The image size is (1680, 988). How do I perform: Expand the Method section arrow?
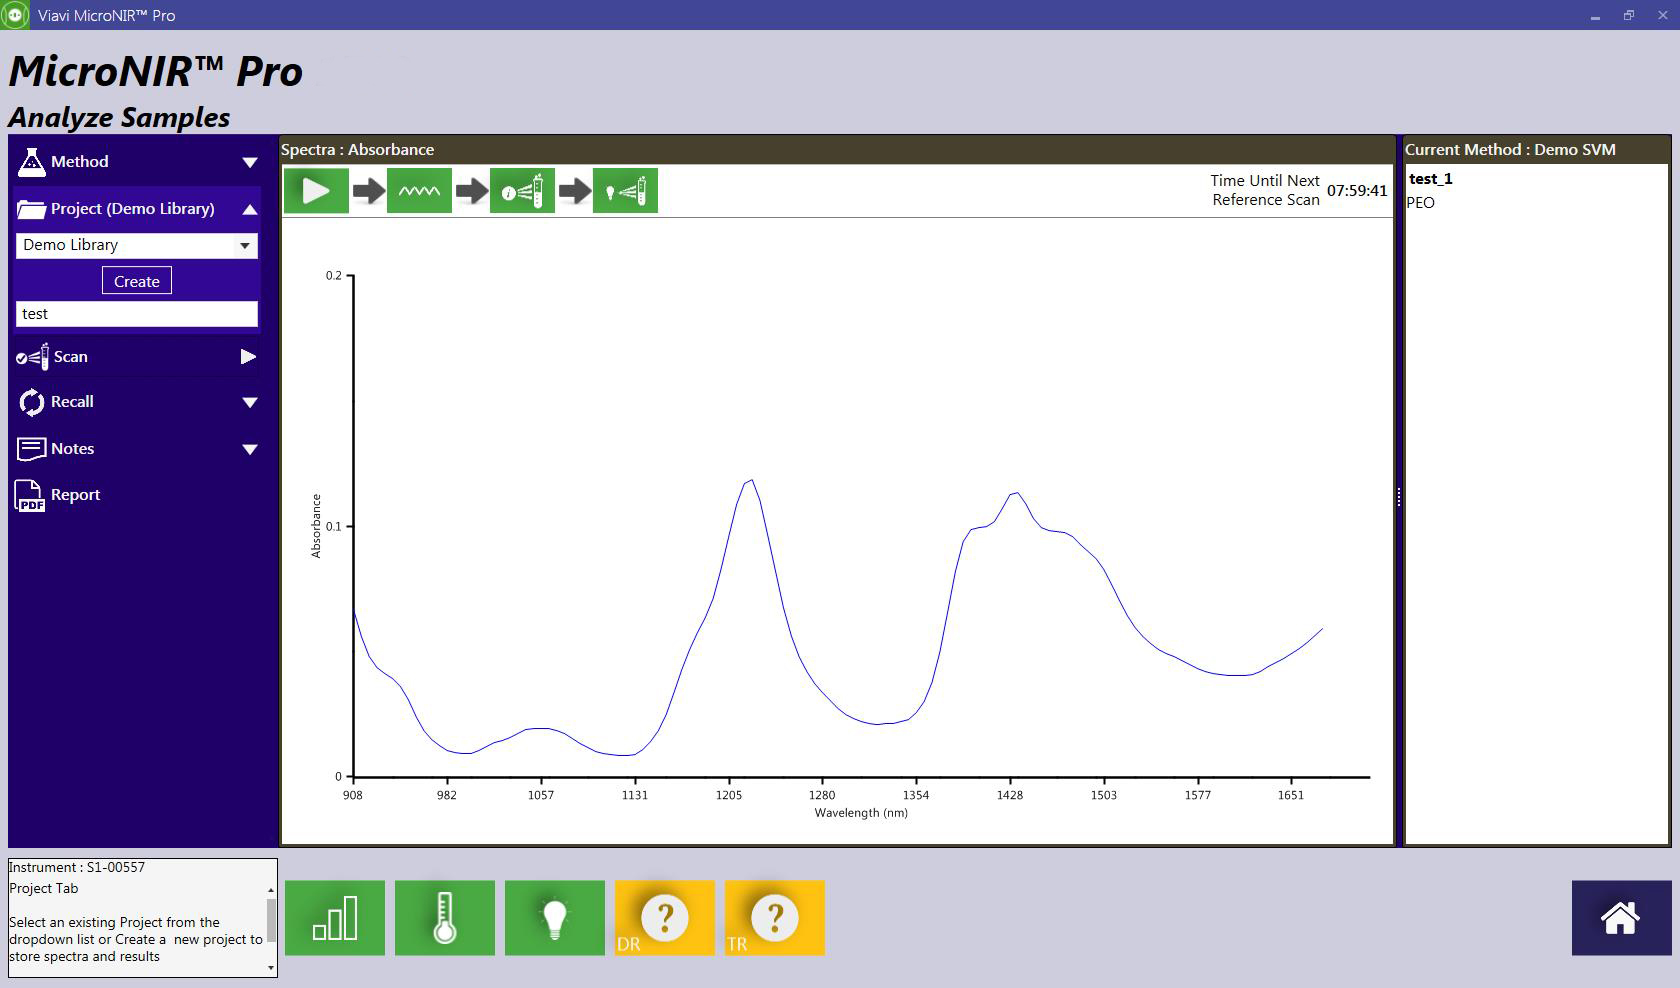249,162
